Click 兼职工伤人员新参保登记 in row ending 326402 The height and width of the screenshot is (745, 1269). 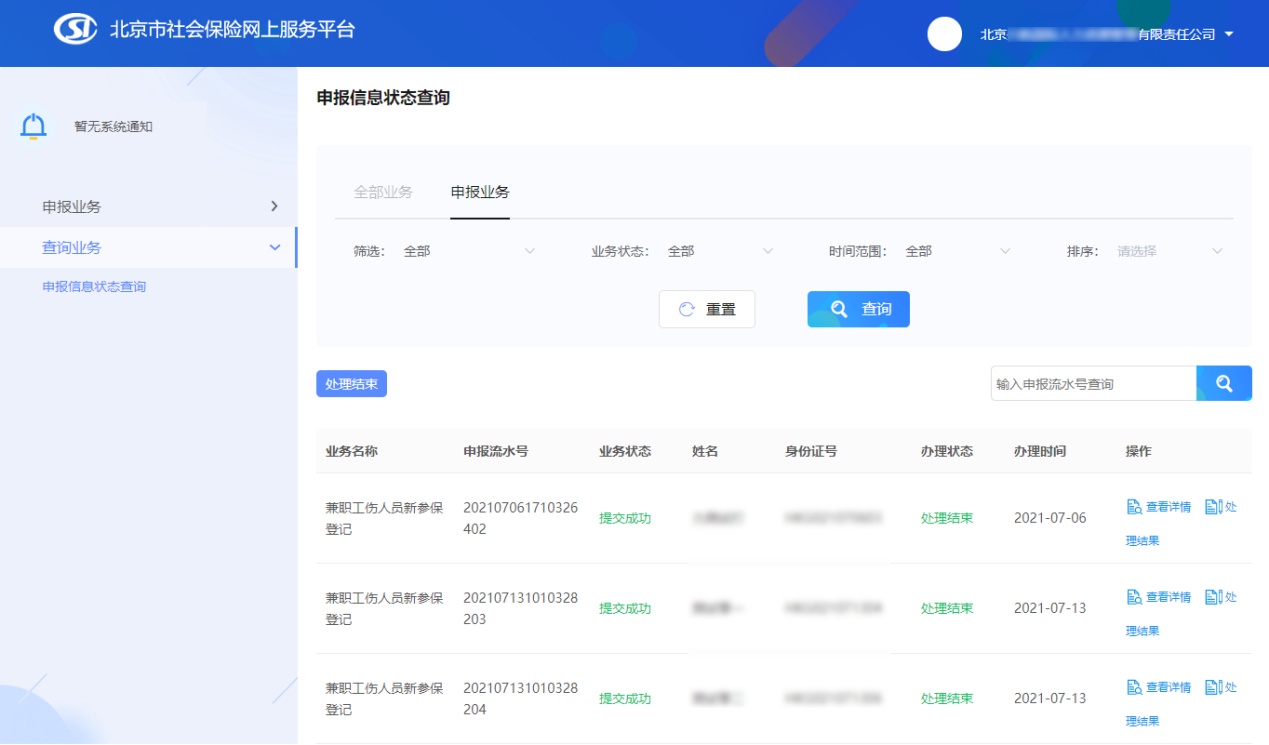point(384,518)
